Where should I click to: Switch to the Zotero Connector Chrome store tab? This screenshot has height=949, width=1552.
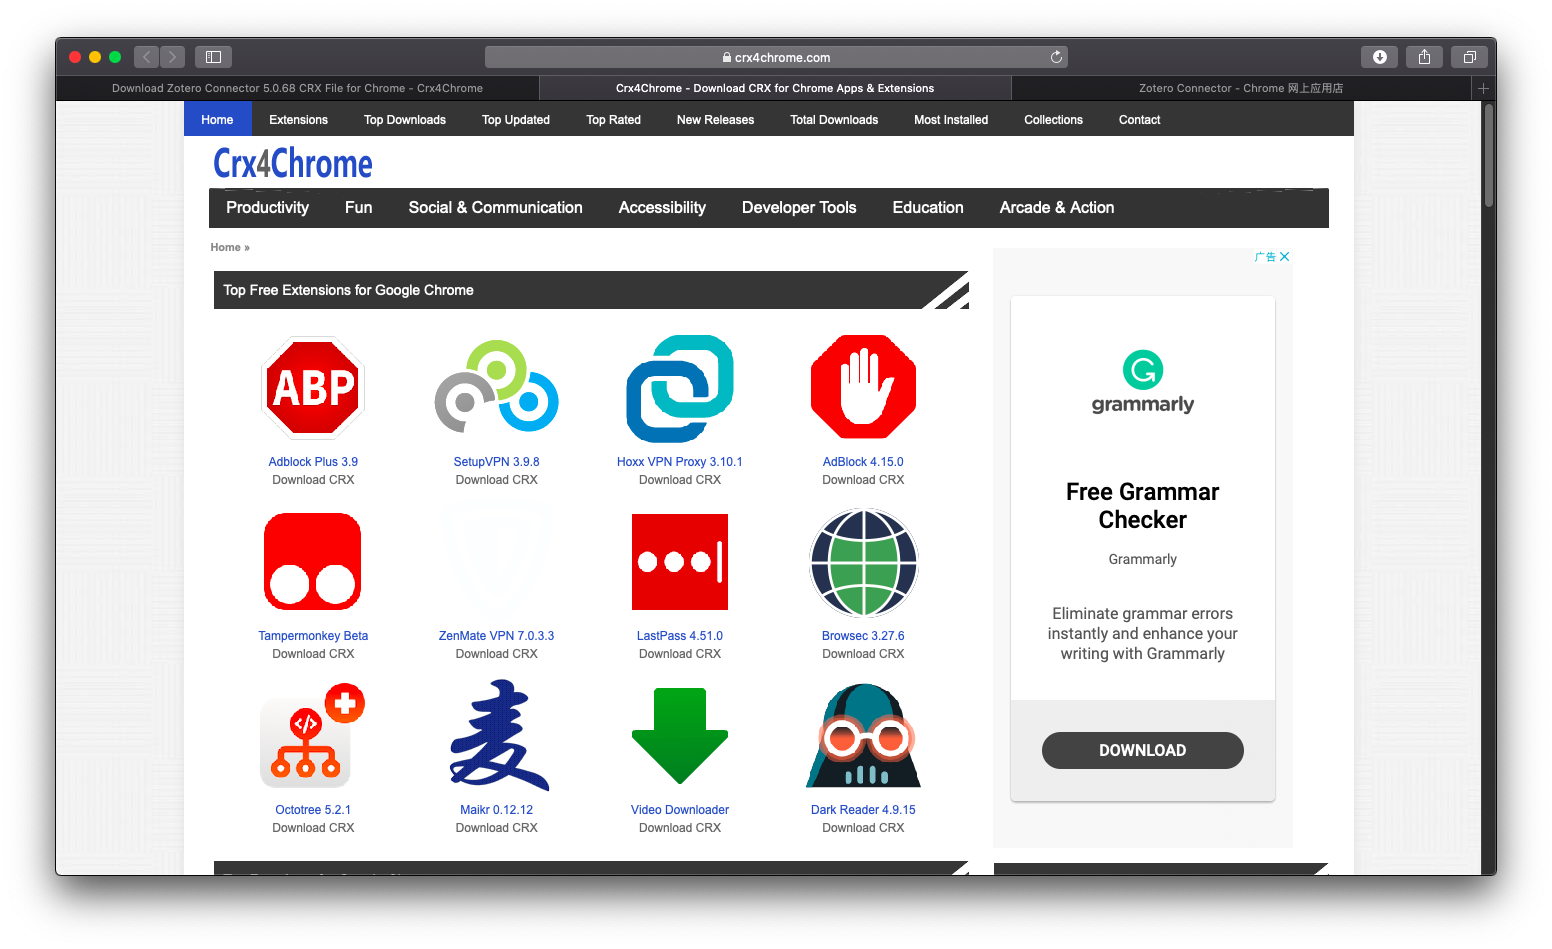[x=1241, y=88]
